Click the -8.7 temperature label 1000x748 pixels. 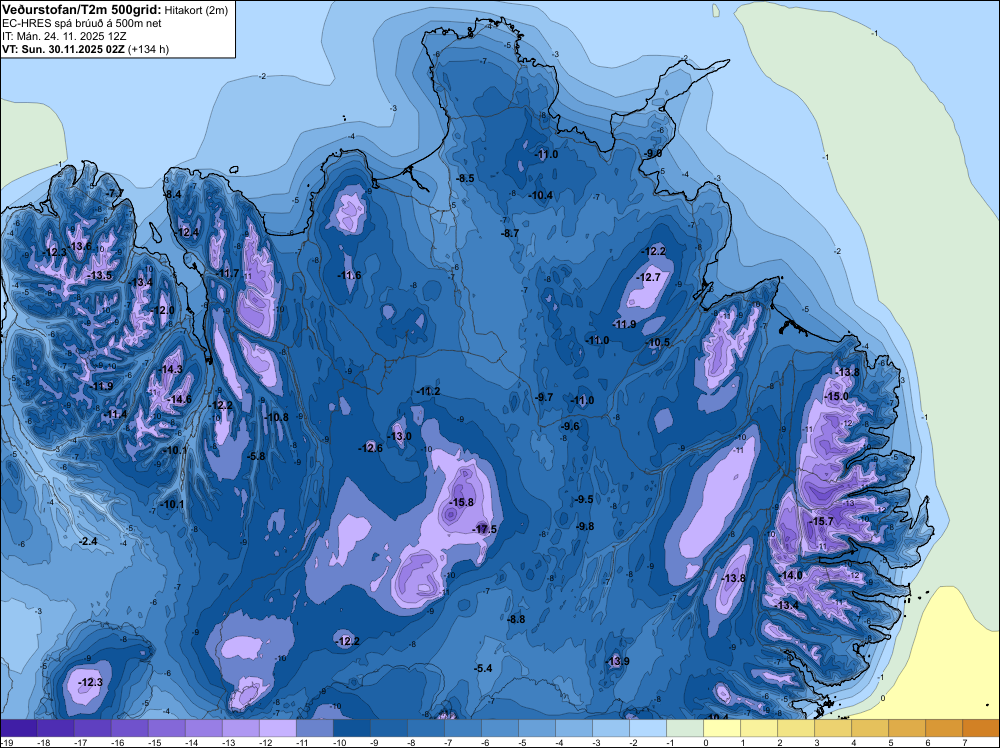coord(510,234)
